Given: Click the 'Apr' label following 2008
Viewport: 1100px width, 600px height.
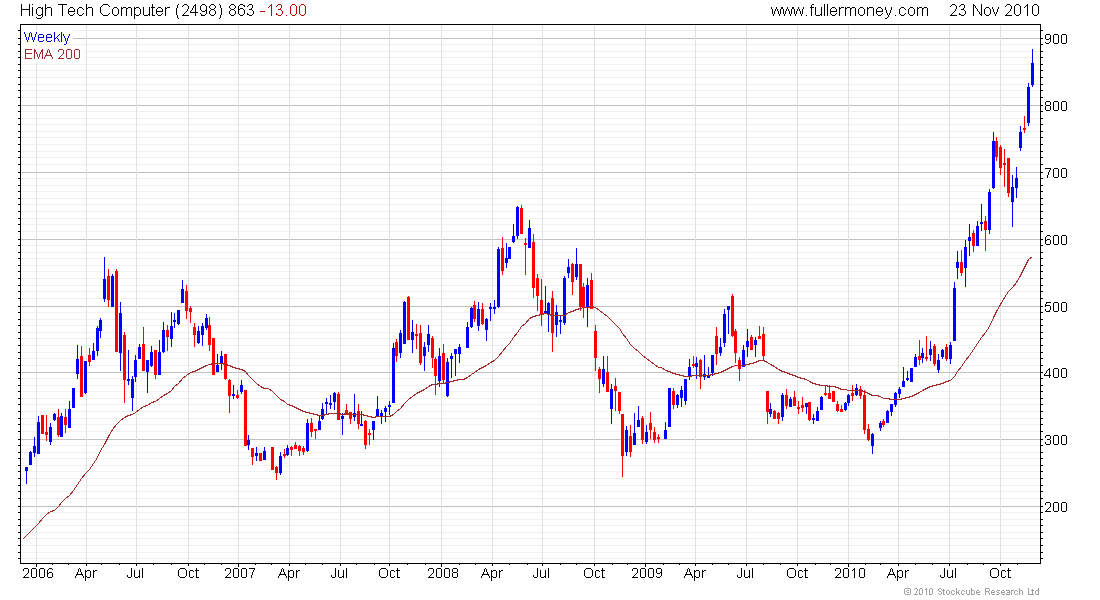Looking at the screenshot, I should click(492, 574).
